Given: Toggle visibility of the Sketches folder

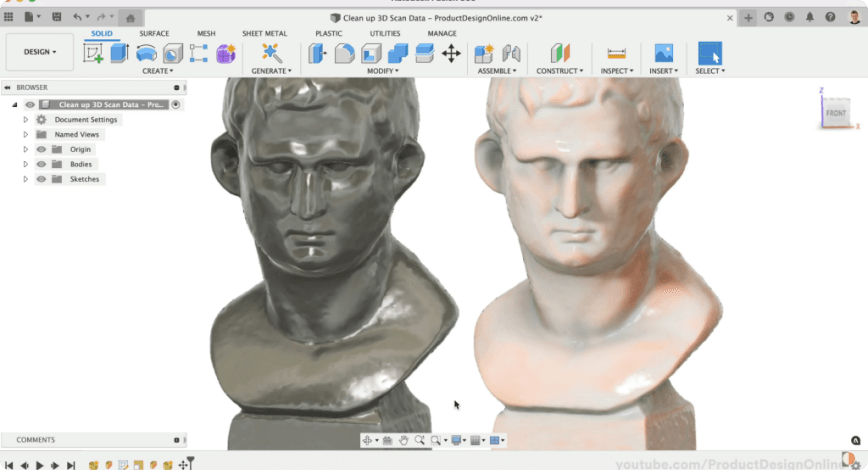Looking at the screenshot, I should coord(42,179).
